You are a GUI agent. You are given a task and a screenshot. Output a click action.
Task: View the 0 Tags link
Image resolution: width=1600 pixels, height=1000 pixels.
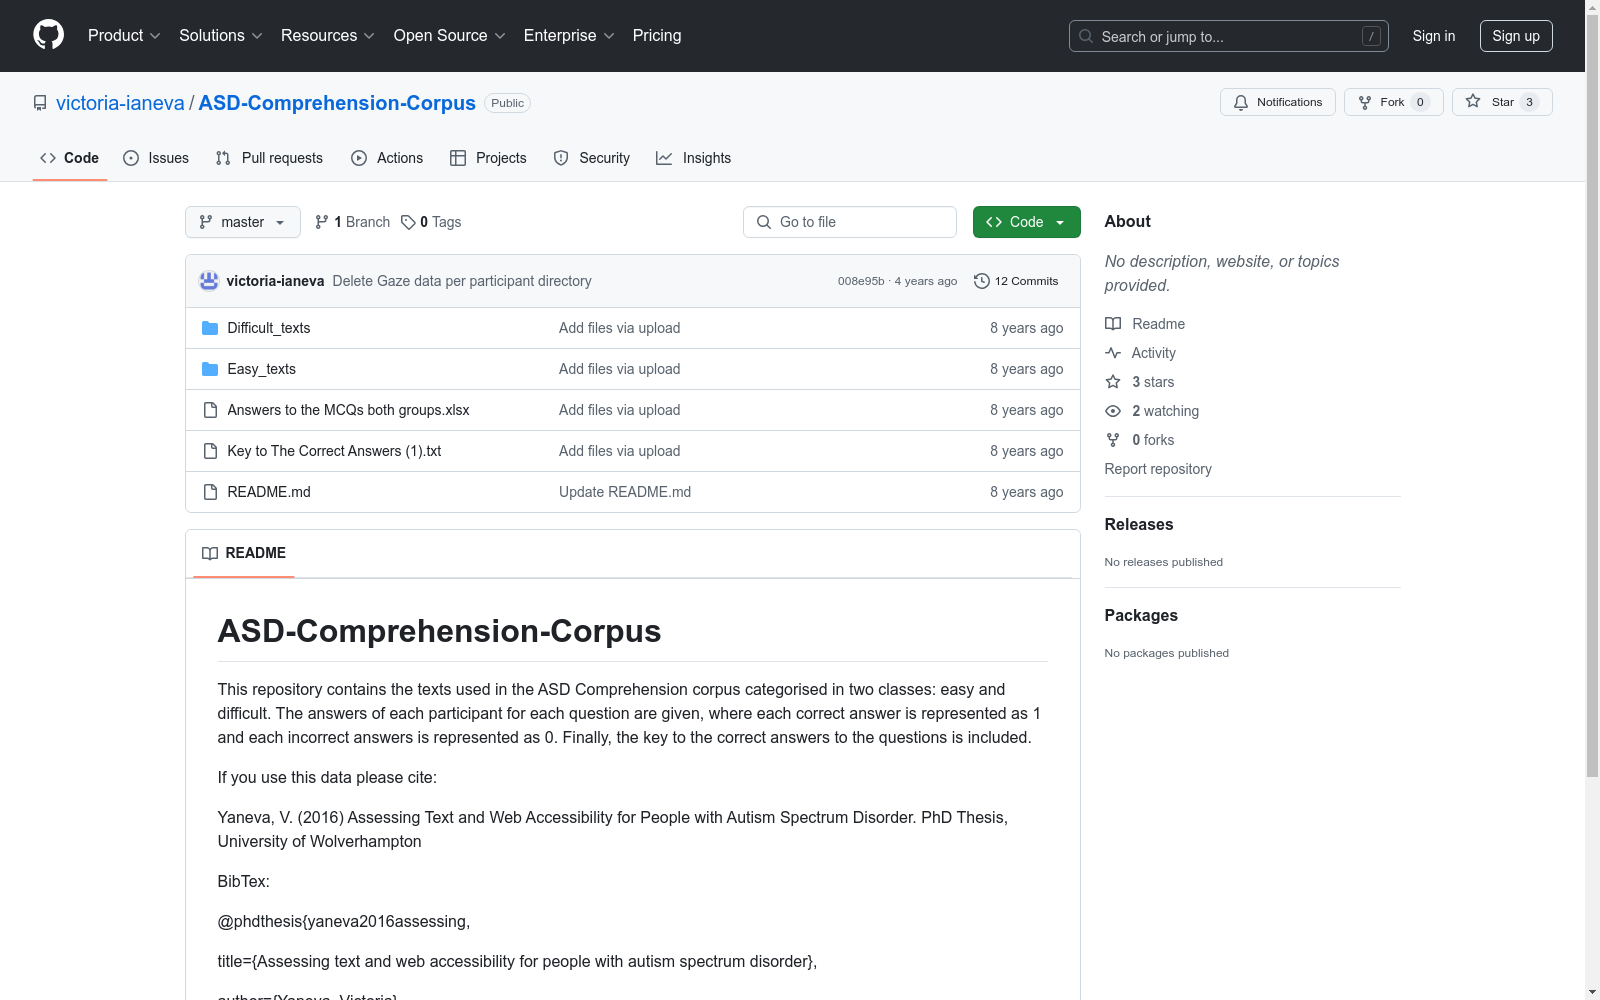[x=431, y=222]
